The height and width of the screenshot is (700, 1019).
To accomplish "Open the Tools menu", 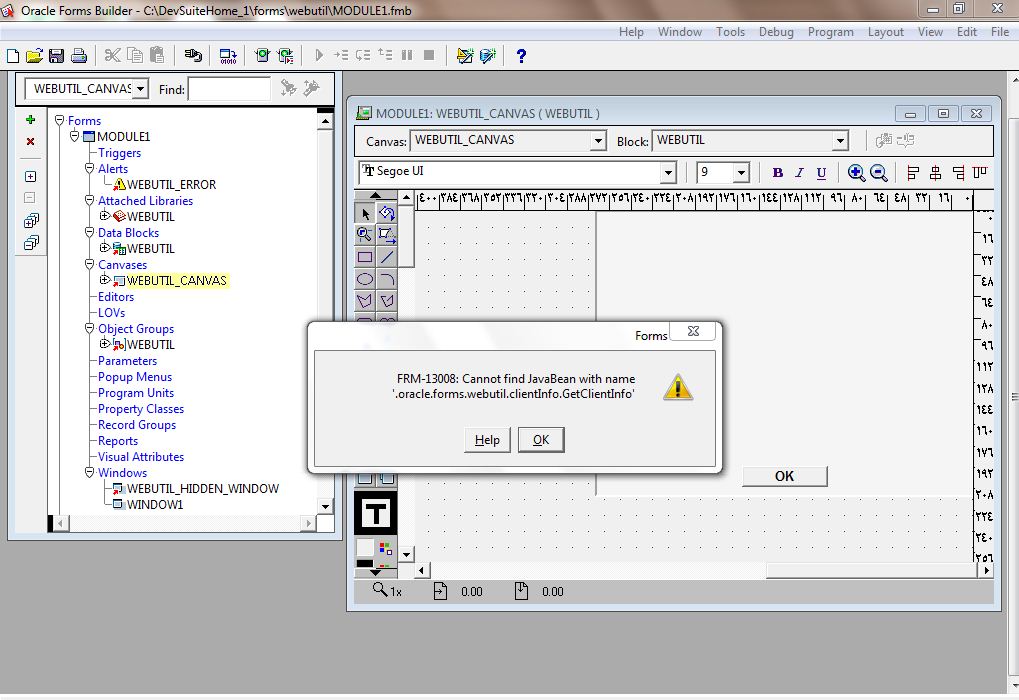I will click(730, 32).
